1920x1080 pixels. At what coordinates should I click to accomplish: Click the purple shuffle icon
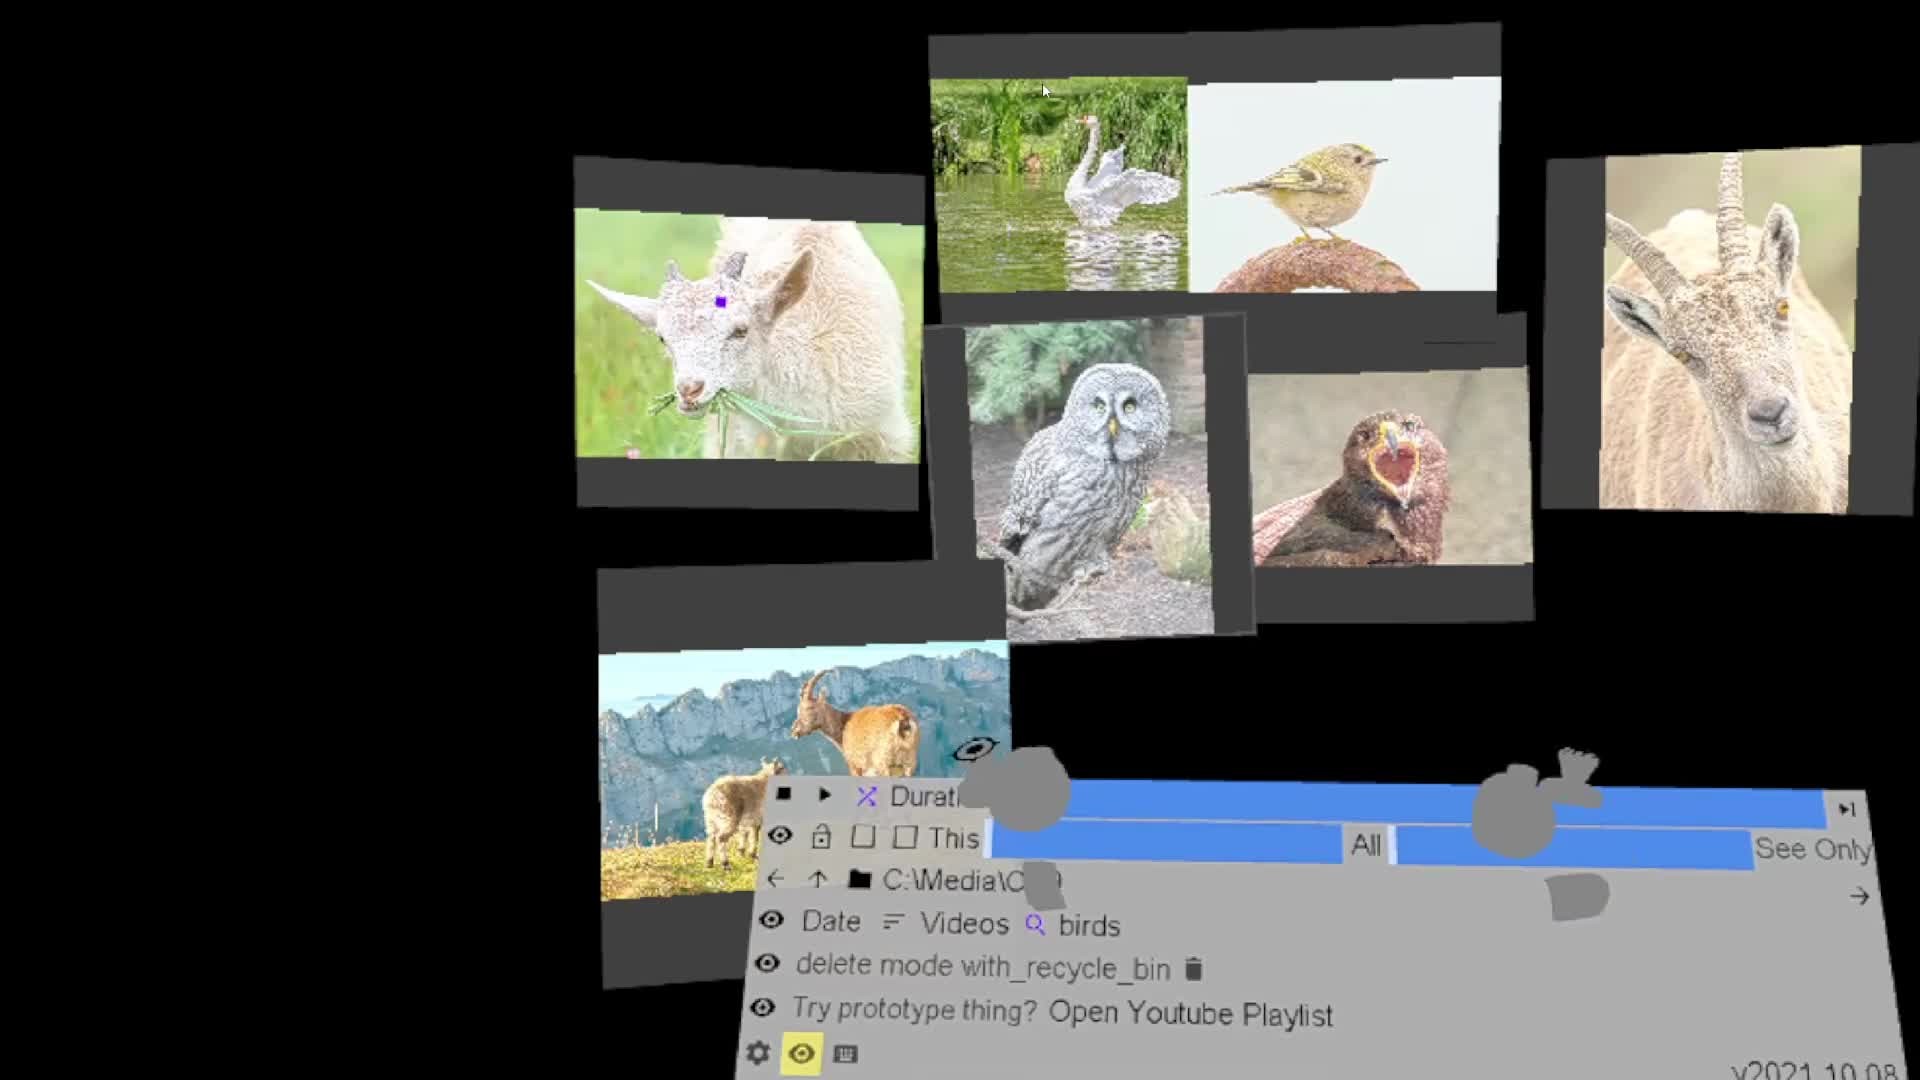point(866,796)
